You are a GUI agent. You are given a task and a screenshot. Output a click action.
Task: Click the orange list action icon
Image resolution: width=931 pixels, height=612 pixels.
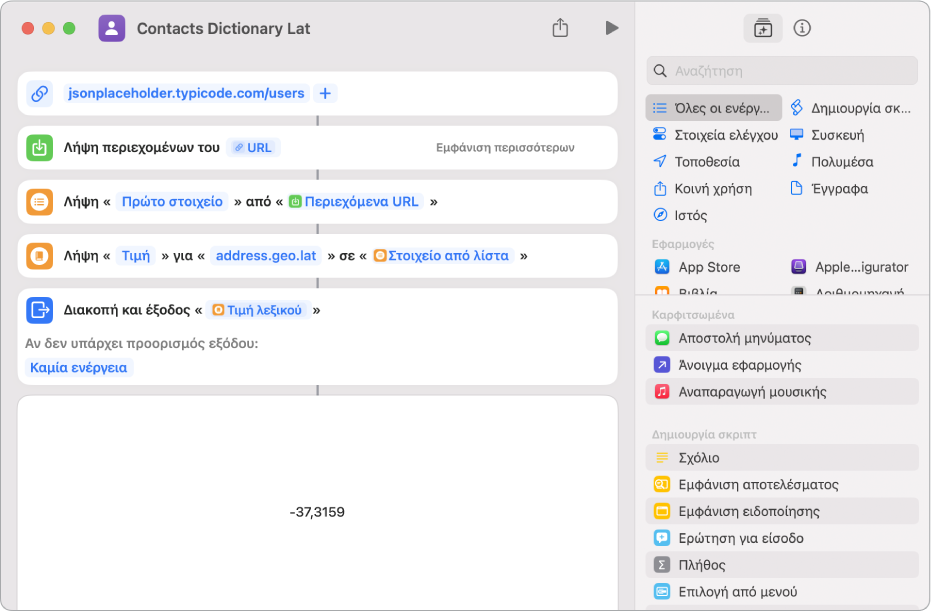pyautogui.click(x=40, y=202)
